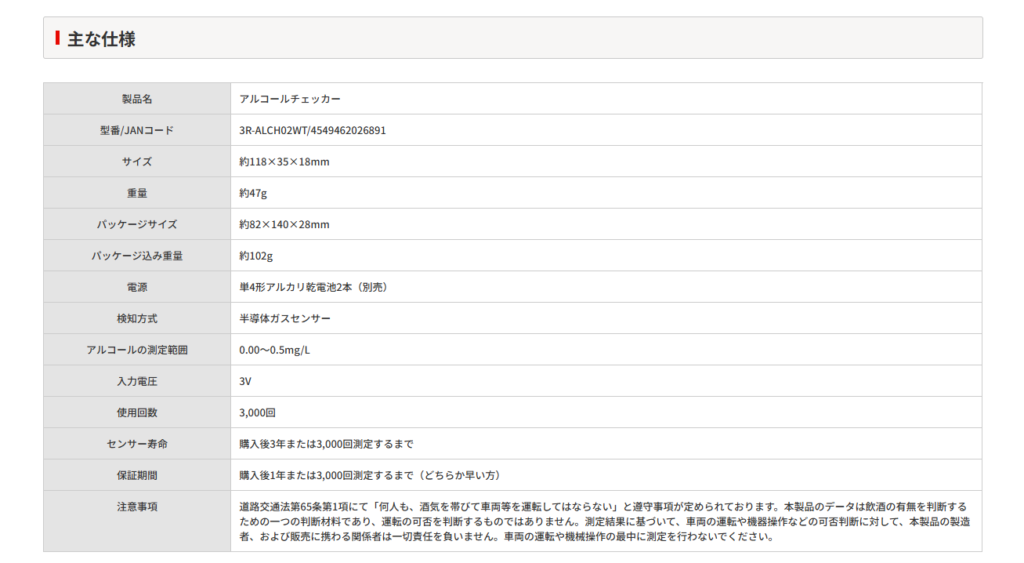Select the センサー寿命 label cell

pos(137,444)
